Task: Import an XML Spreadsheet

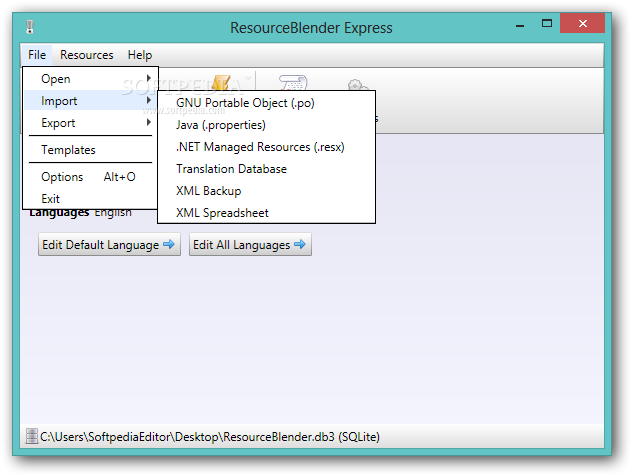Action: tap(266, 212)
